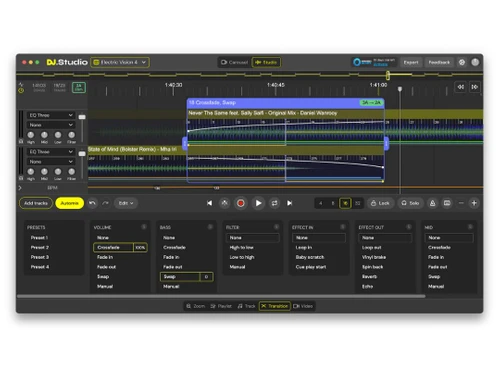Click the headphone icon on State of Mind track

coord(21,178)
